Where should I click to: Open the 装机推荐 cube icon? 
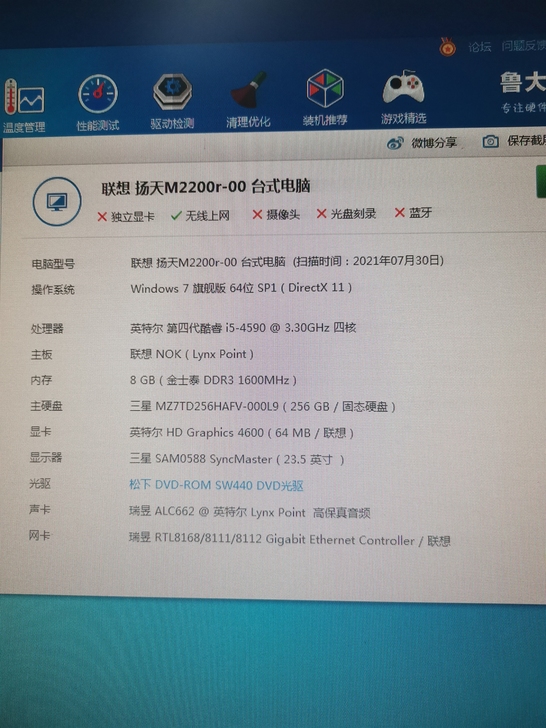325,88
